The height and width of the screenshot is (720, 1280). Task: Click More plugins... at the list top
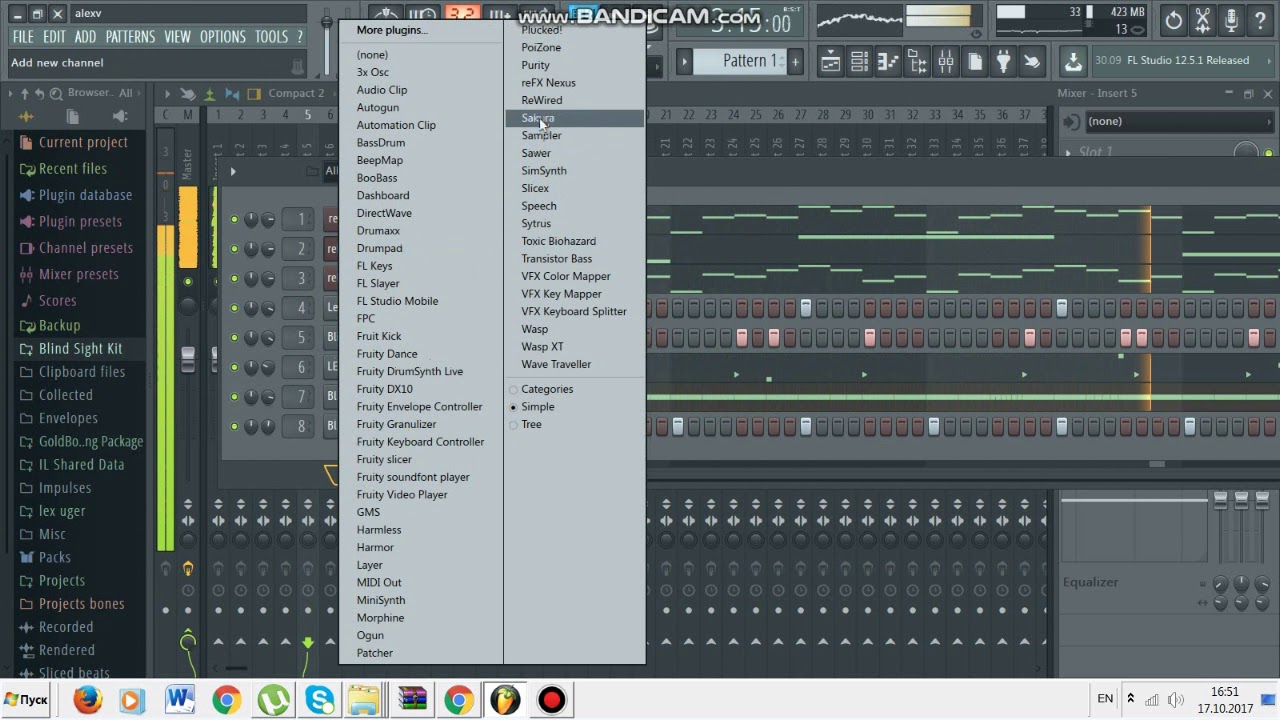391,30
